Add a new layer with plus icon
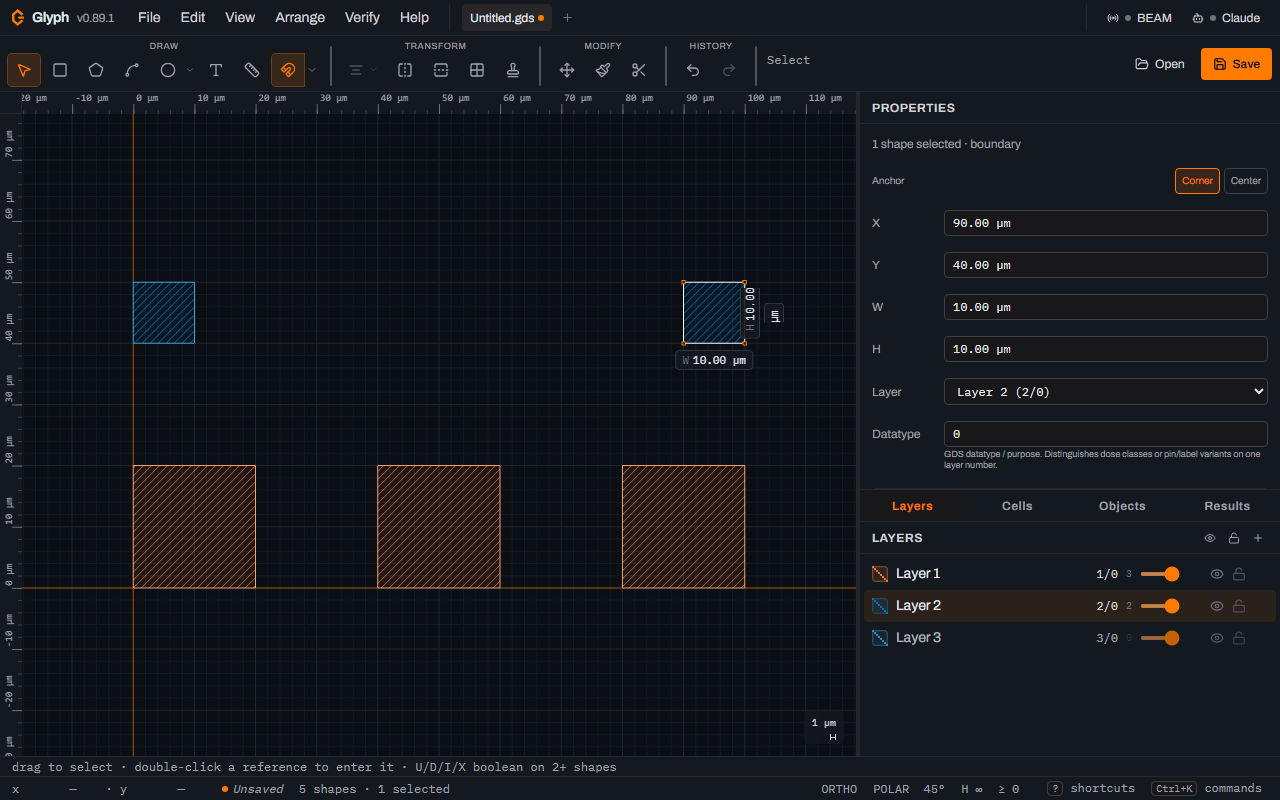Viewport: 1280px width, 800px height. (x=1258, y=538)
